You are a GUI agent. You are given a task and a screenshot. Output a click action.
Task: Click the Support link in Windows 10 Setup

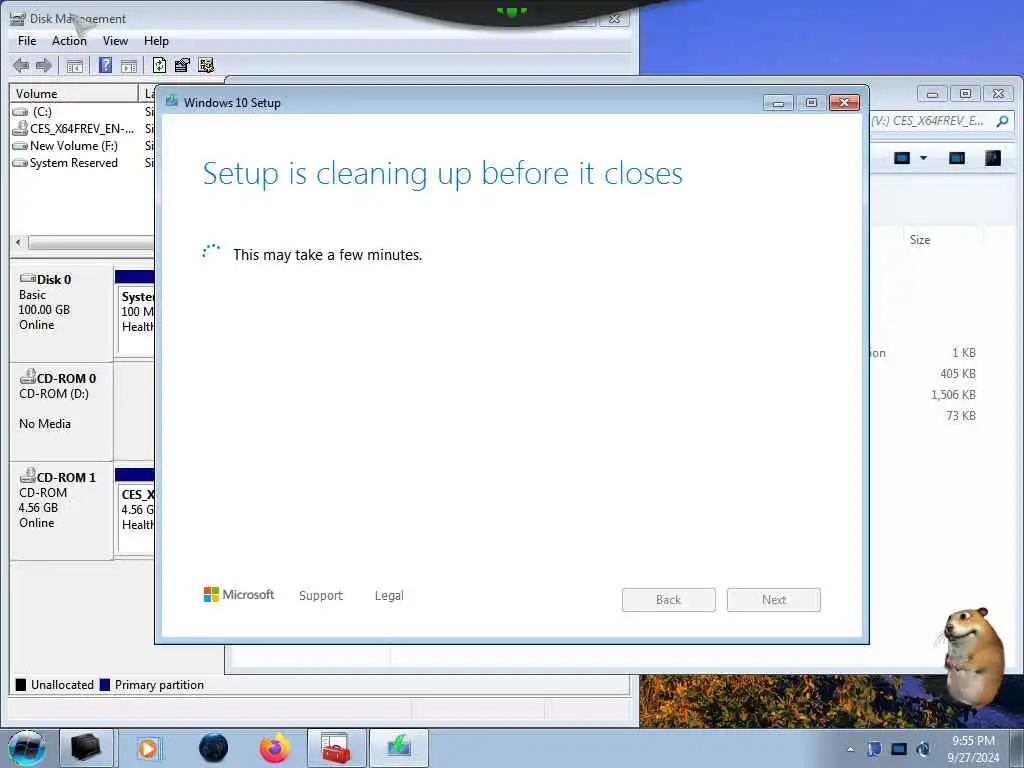pos(321,596)
